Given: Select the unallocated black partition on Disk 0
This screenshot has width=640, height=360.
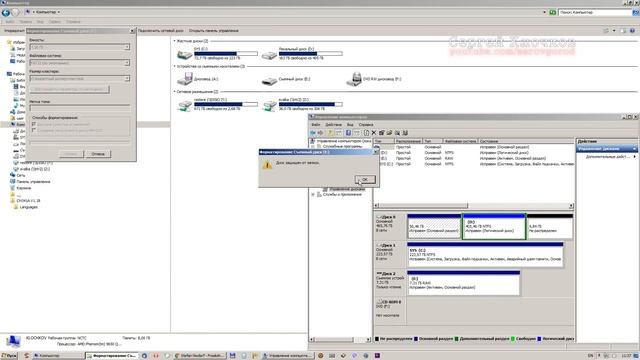Looking at the screenshot, I should (549, 226).
